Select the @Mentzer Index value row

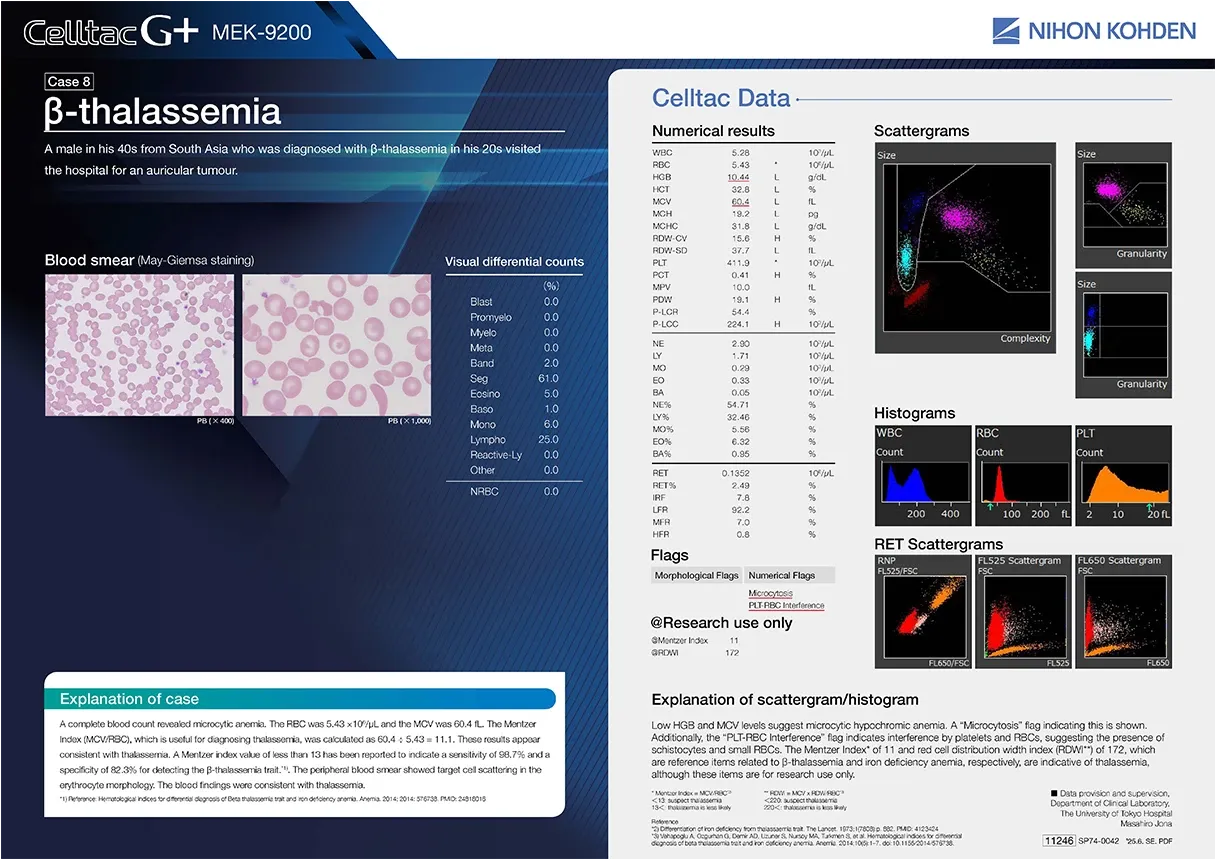pyautogui.click(x=695, y=640)
